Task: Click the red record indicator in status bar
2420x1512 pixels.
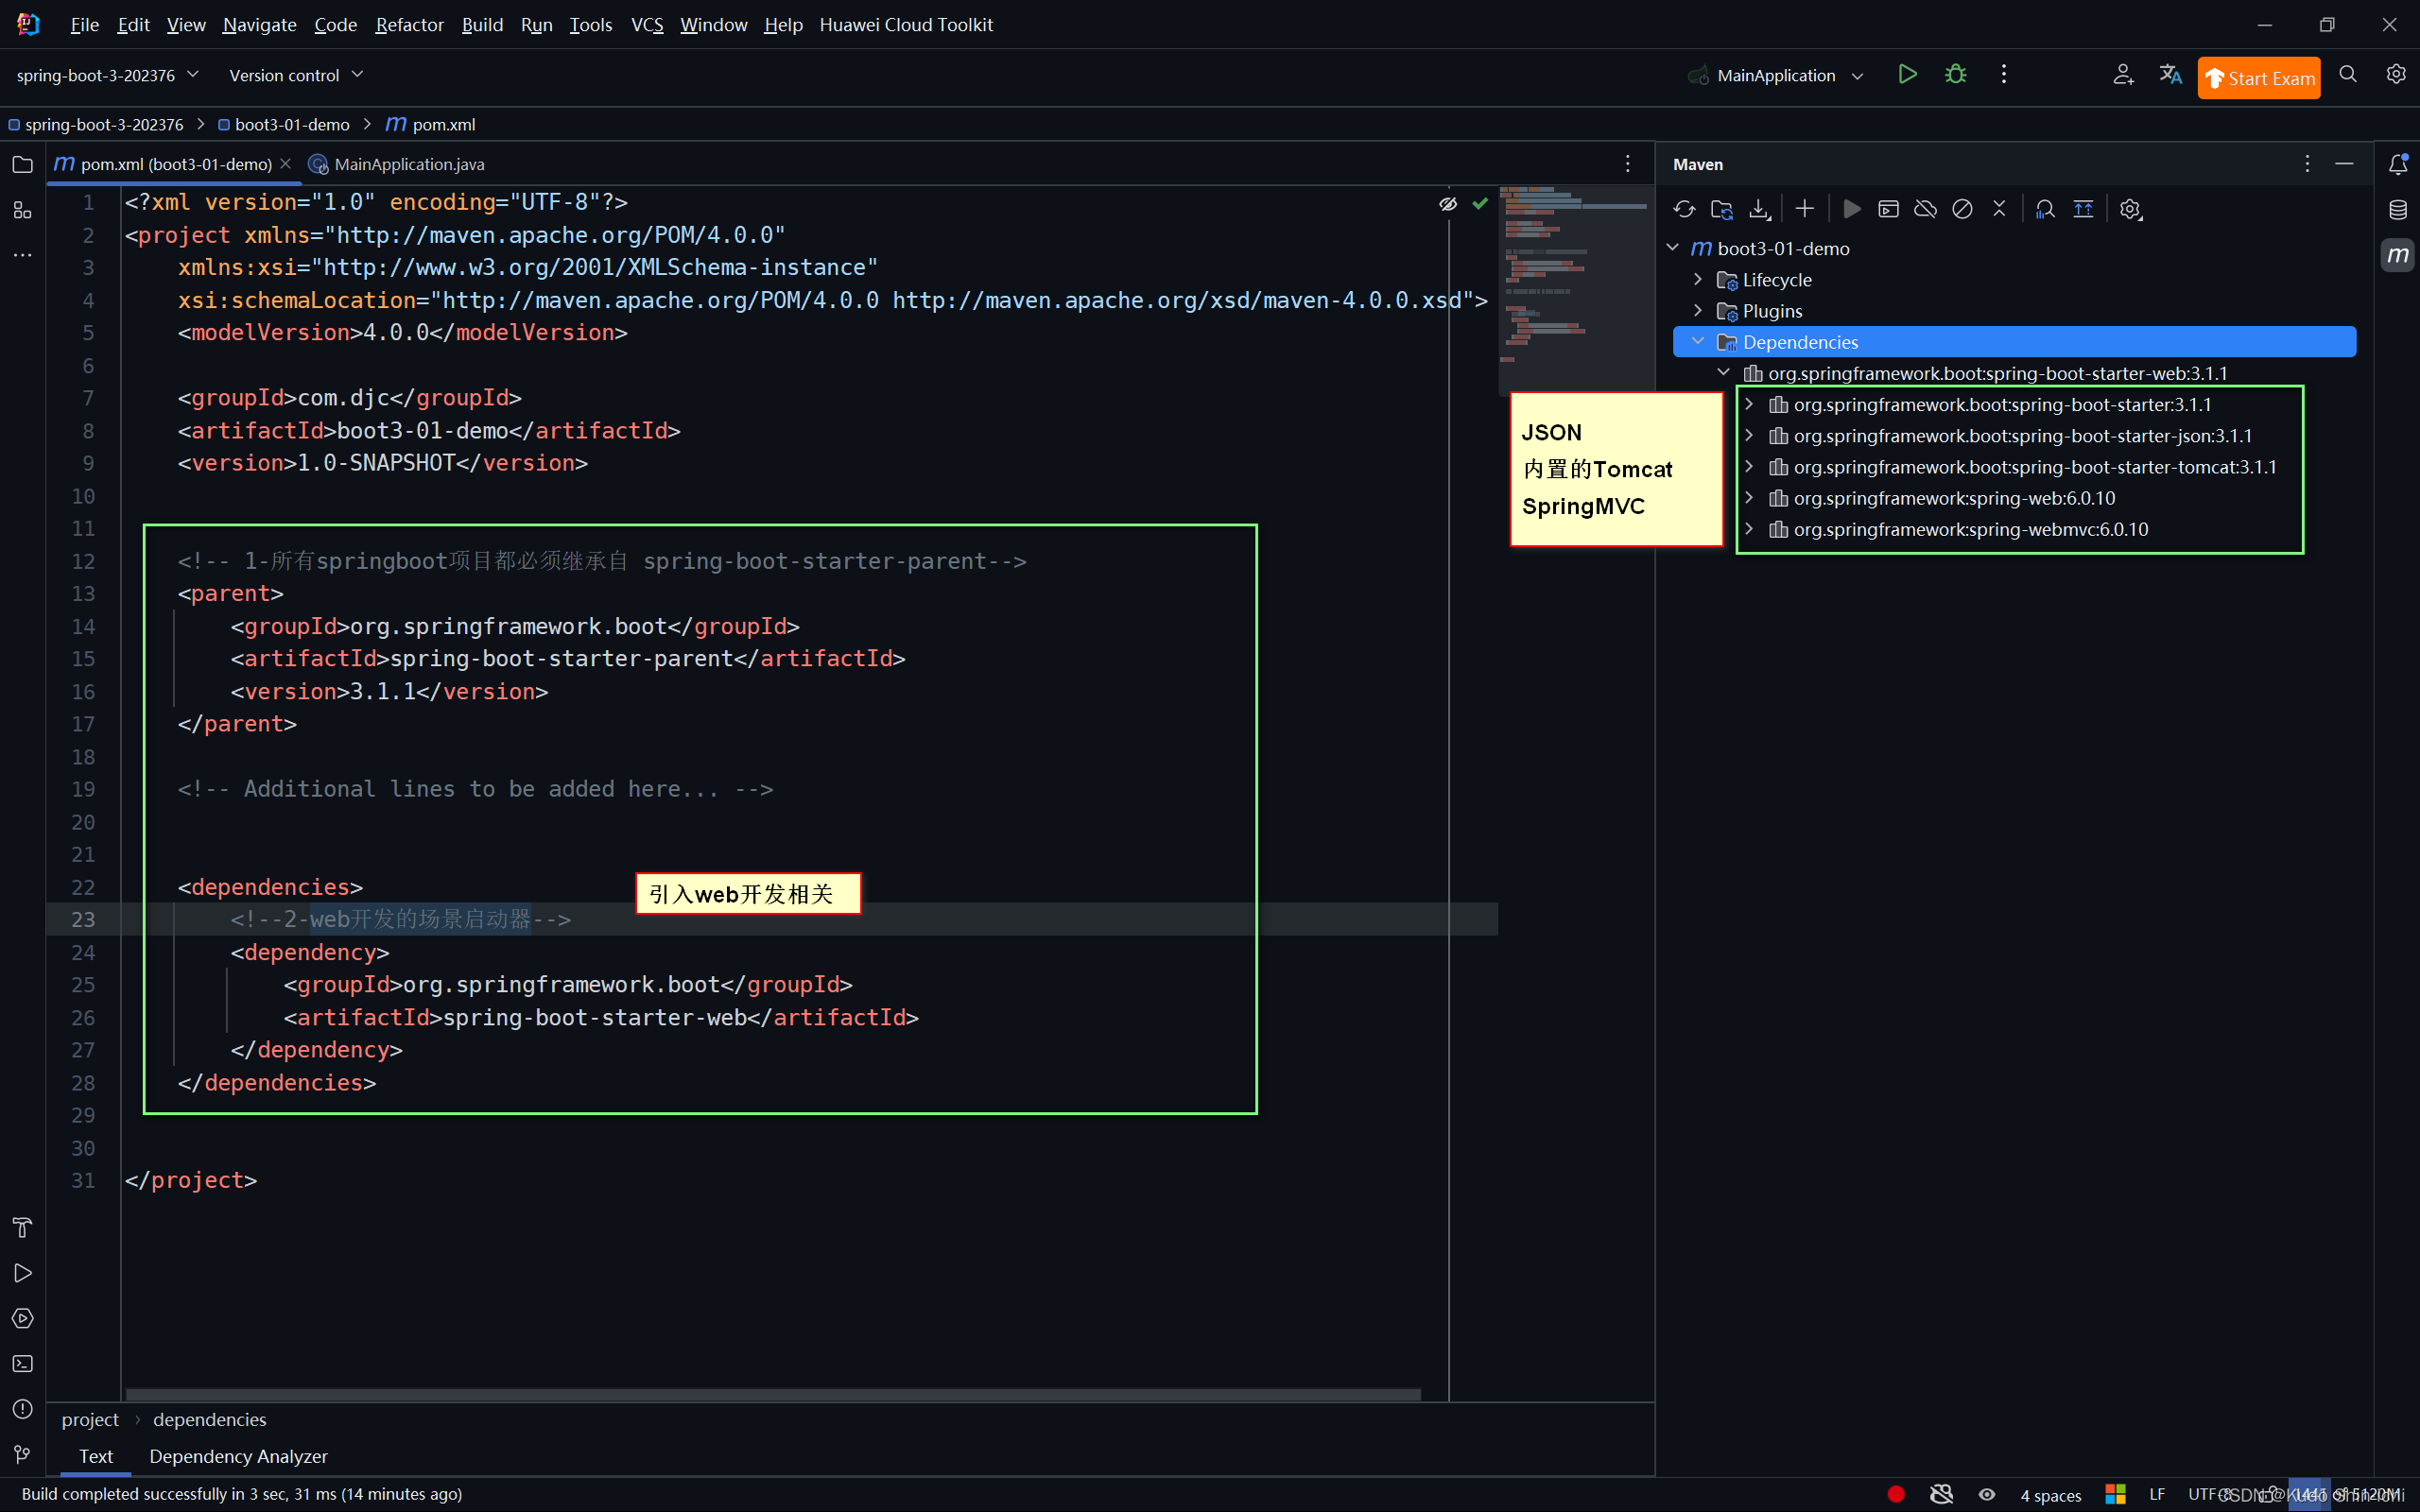Action: 1896,1494
